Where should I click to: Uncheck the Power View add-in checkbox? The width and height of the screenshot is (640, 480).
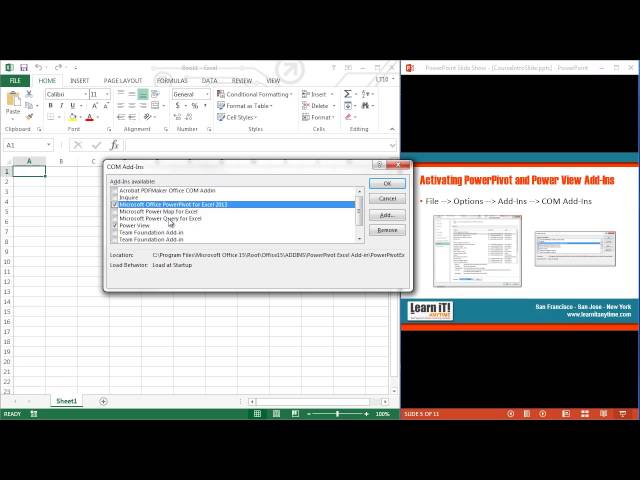pyautogui.click(x=114, y=225)
